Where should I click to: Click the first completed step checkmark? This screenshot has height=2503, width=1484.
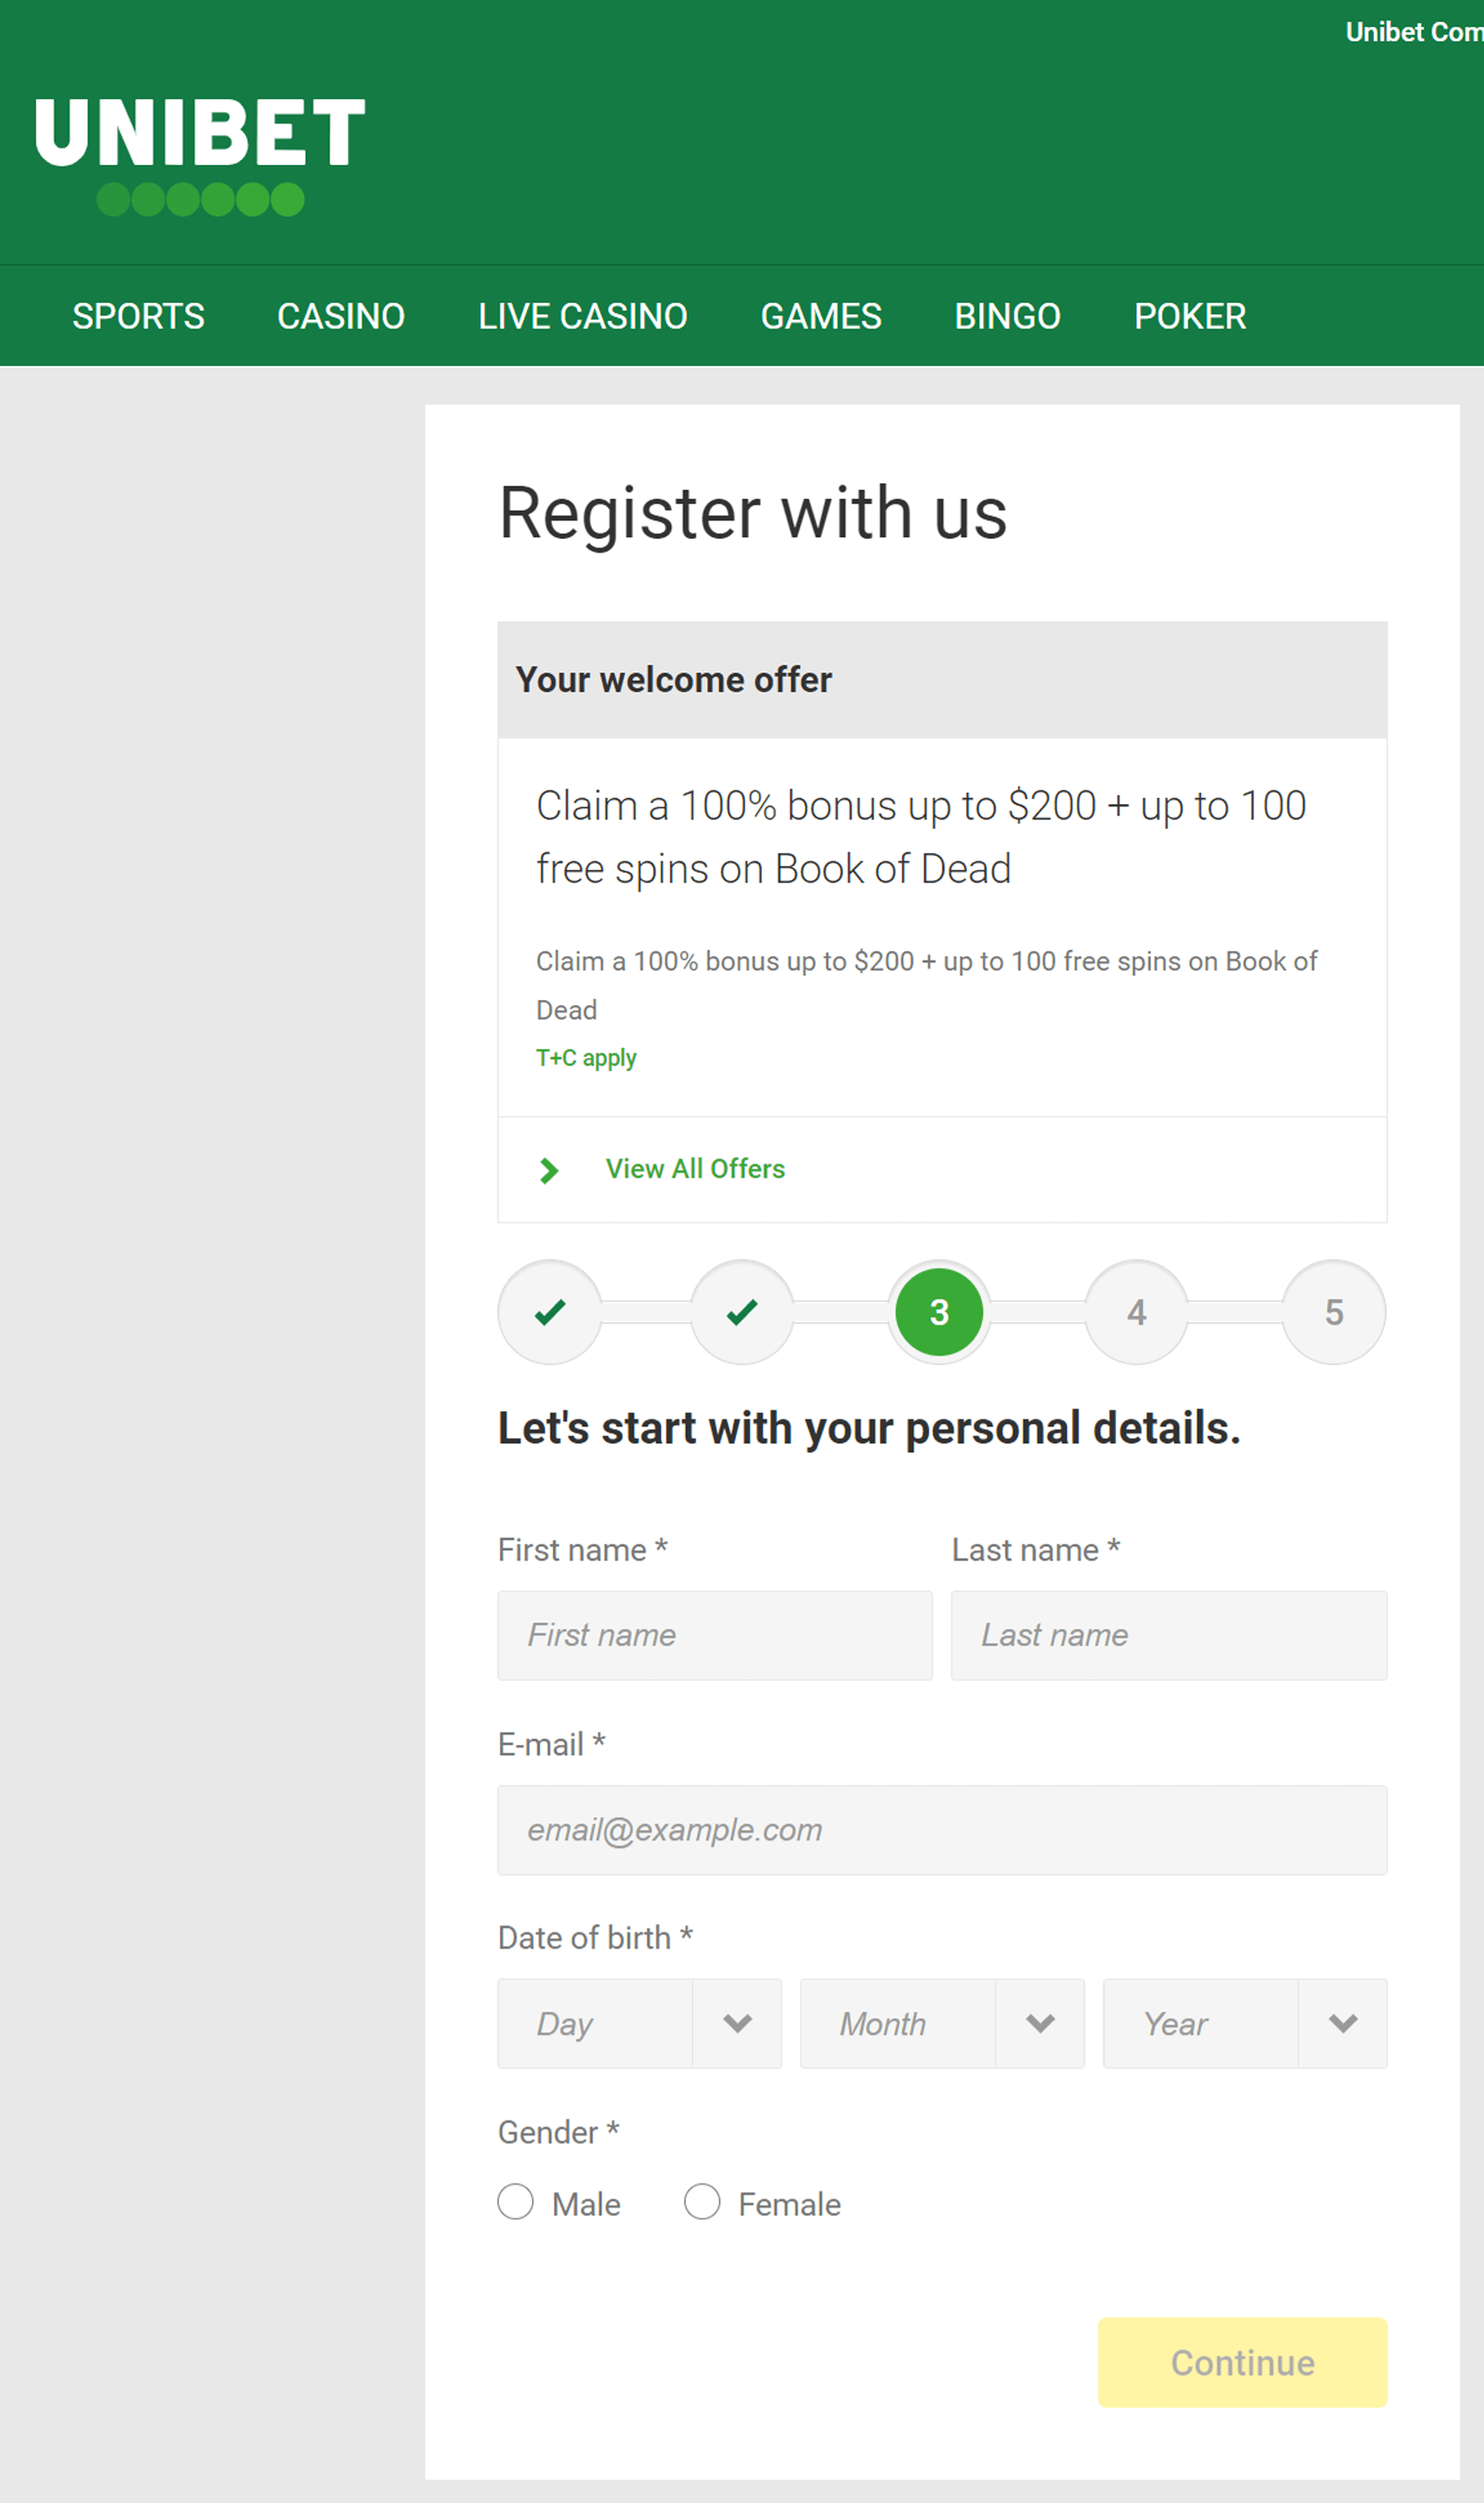tap(550, 1312)
